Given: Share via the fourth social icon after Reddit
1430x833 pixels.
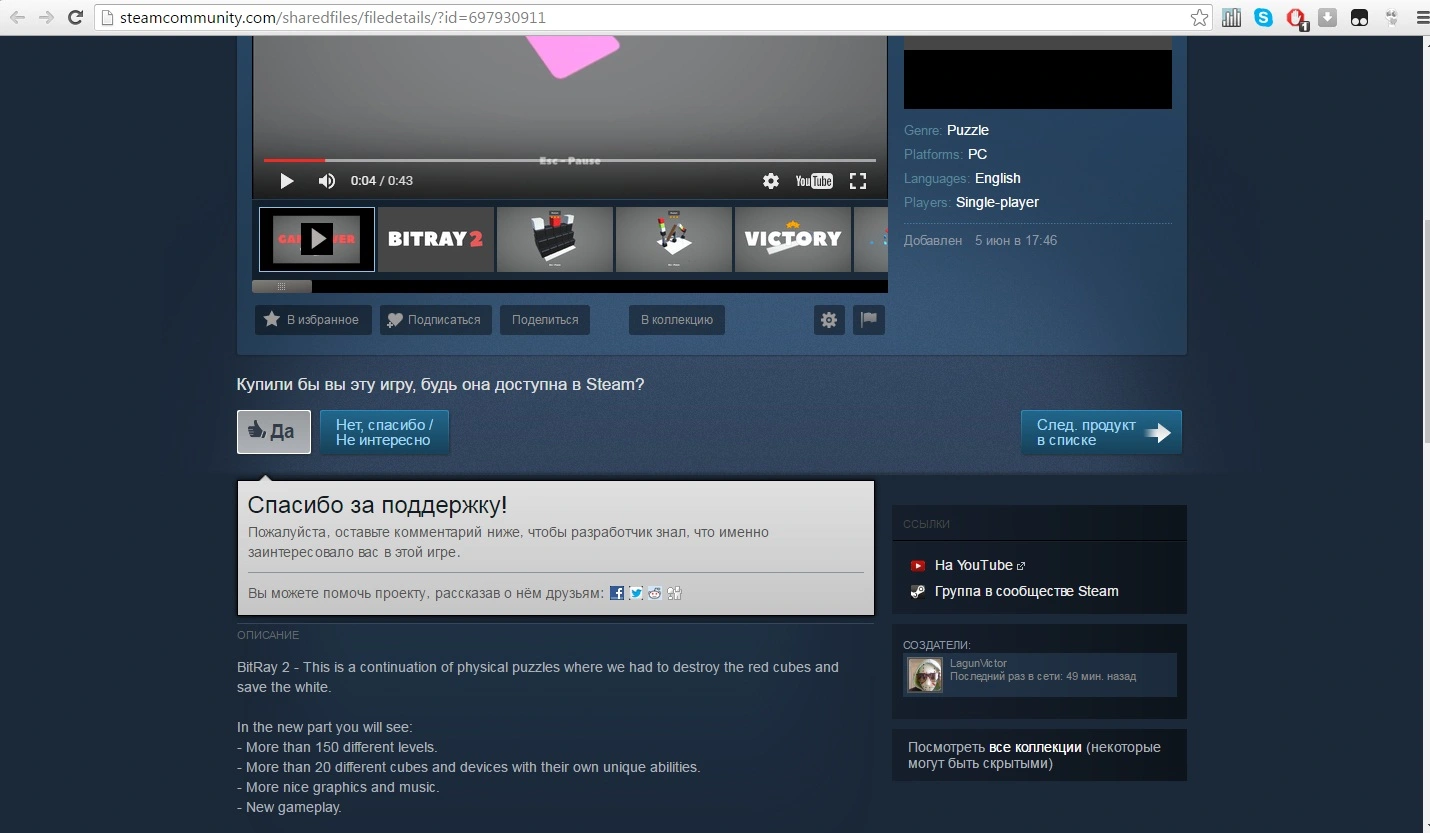Looking at the screenshot, I should point(674,593).
